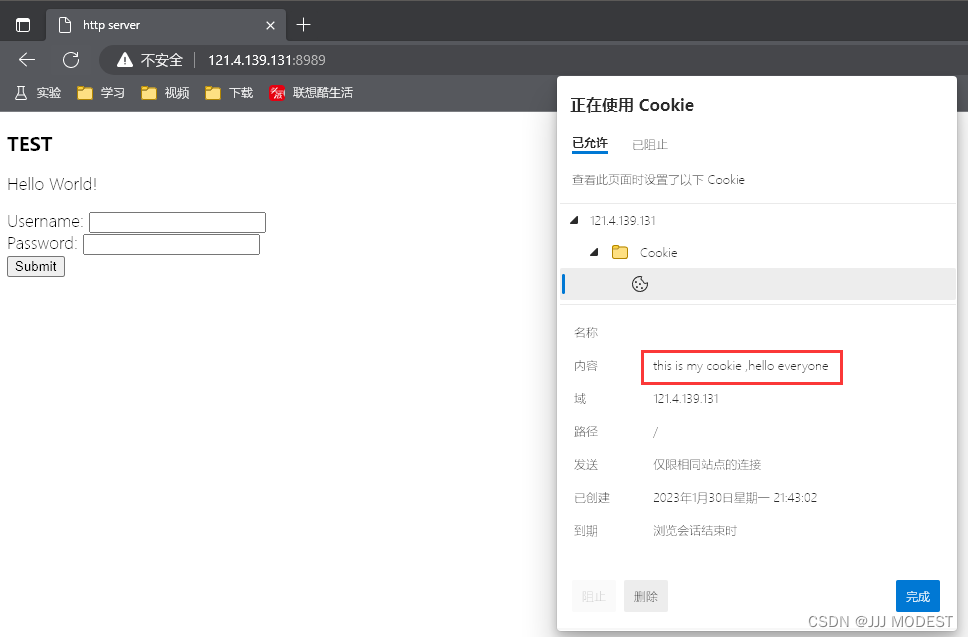Click the 删除 button
The height and width of the screenshot is (637, 968).
pos(646,596)
